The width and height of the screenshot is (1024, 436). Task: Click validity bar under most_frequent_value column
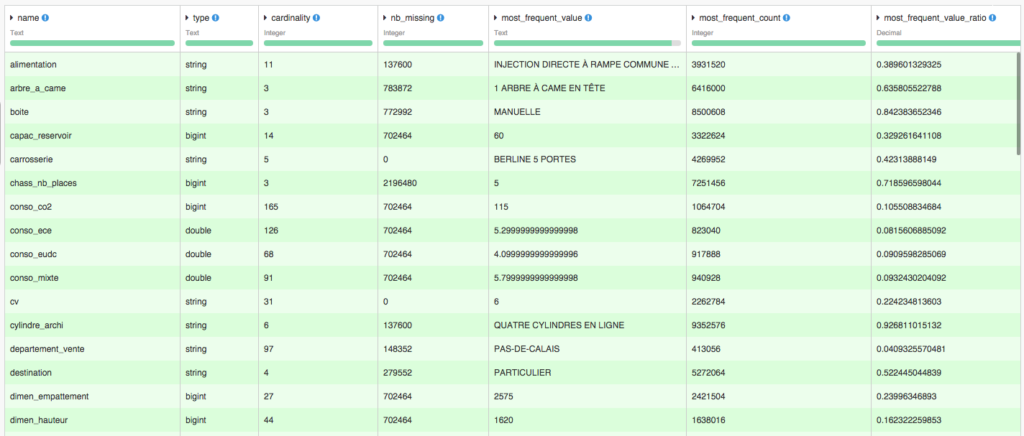point(583,43)
